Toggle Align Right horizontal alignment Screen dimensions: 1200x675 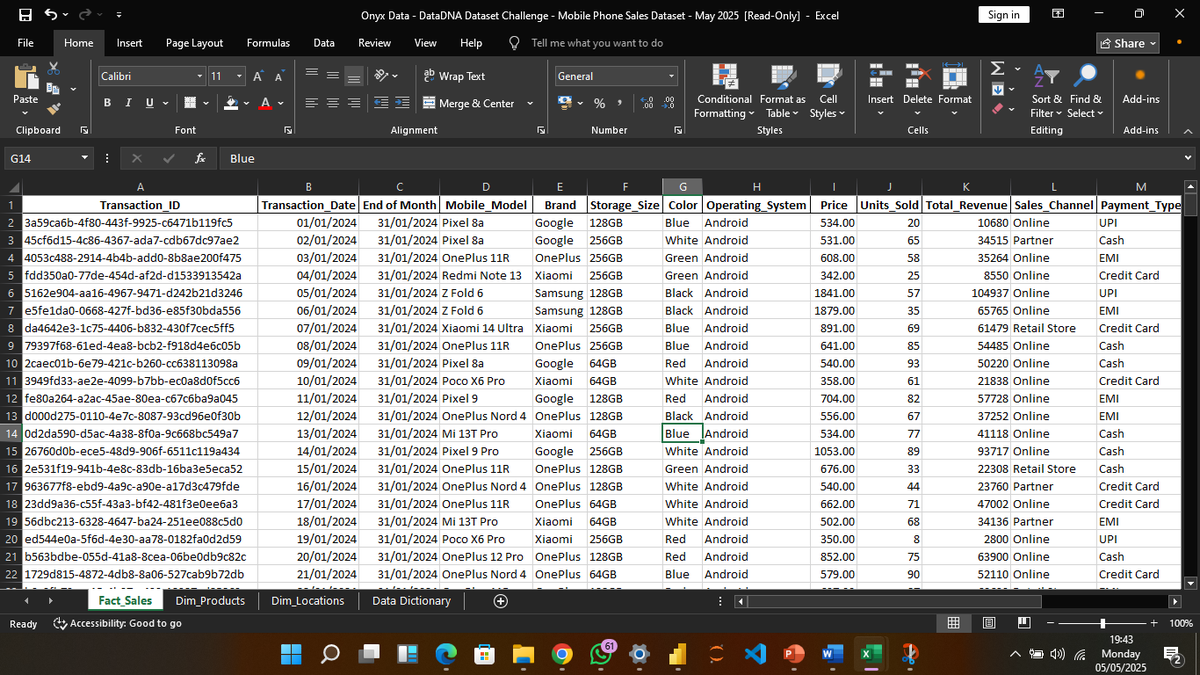click(x=353, y=103)
